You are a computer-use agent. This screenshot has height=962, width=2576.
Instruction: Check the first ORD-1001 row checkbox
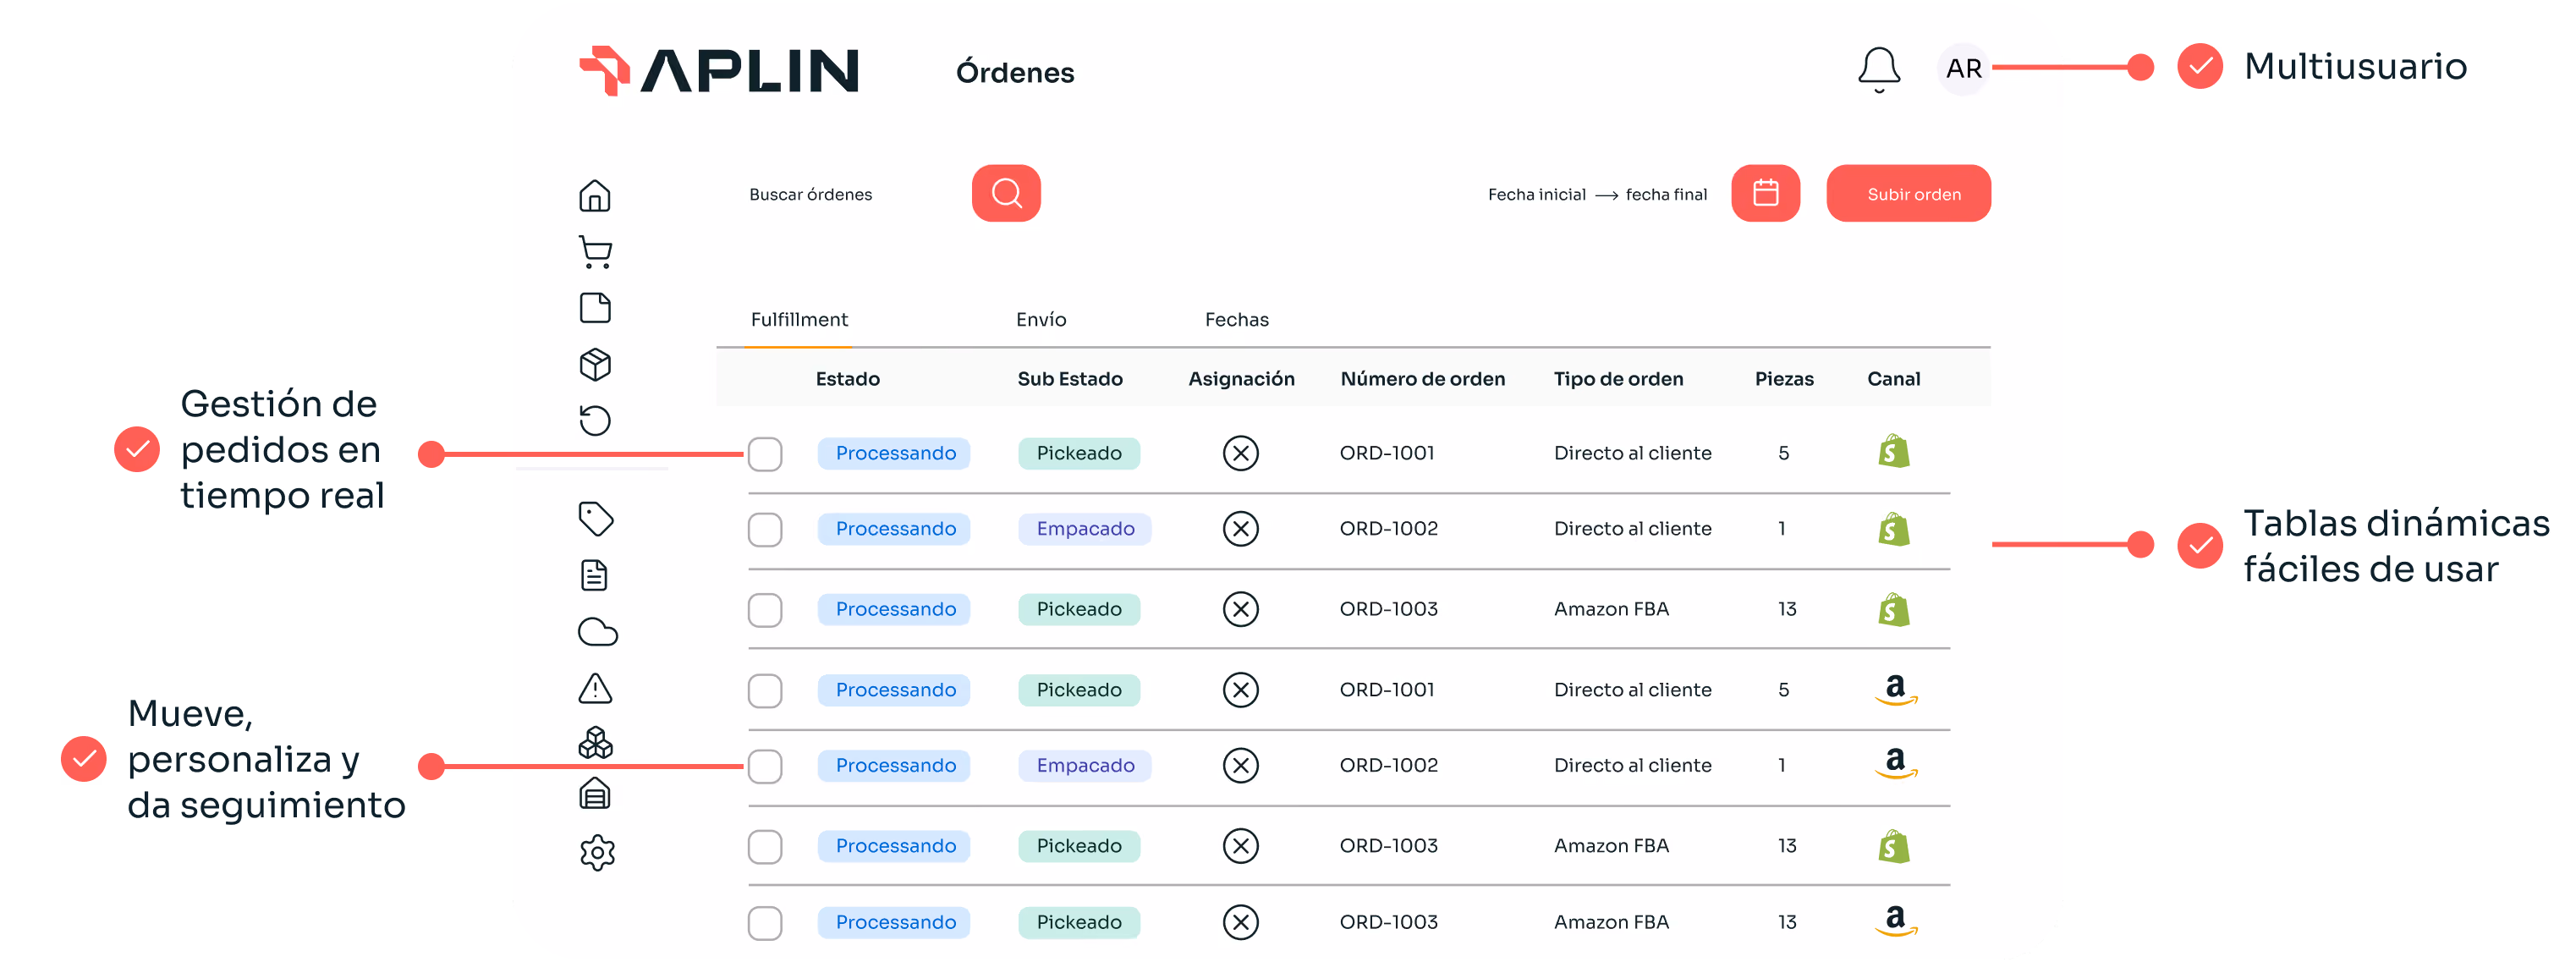coord(764,454)
